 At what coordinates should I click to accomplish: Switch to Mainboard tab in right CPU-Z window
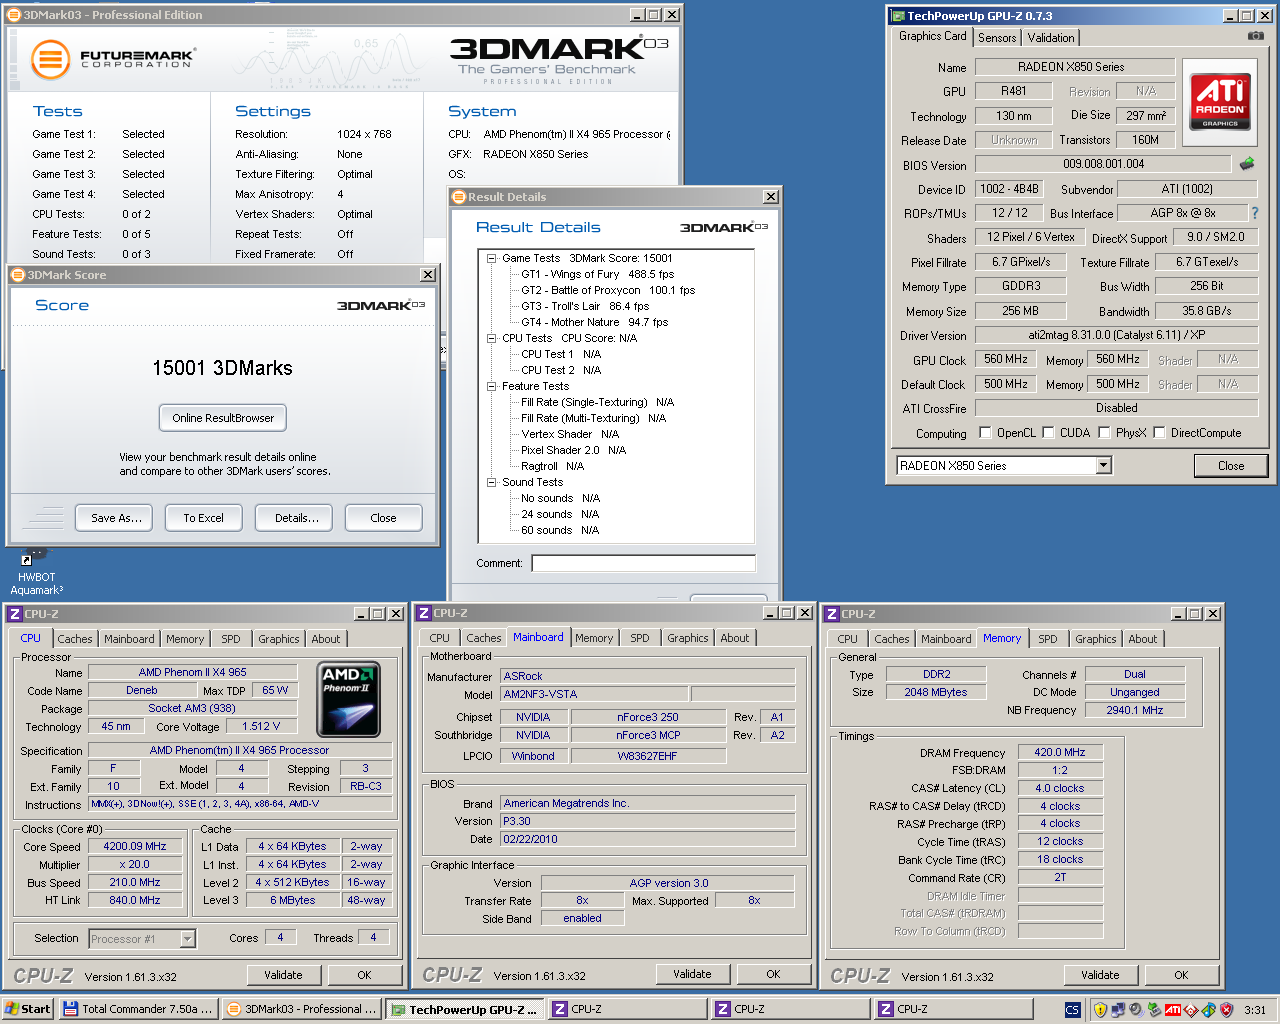(x=946, y=639)
